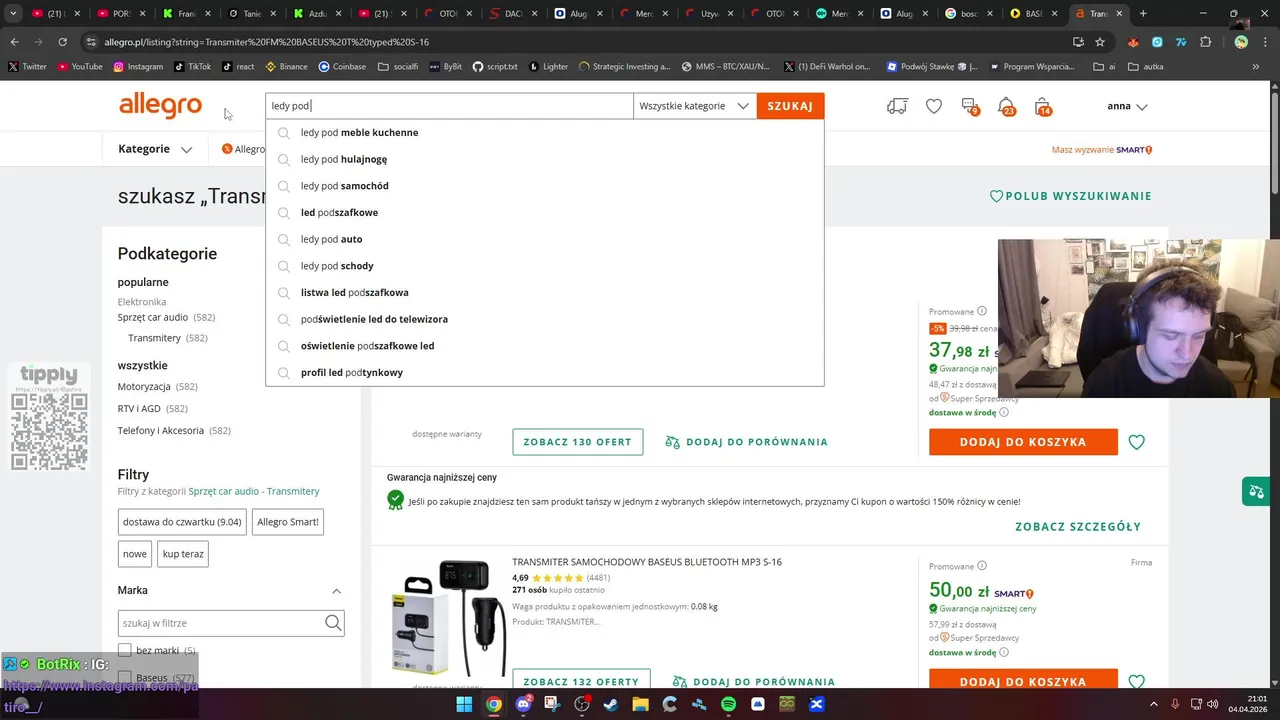Click the orange SZUKAJ search button

(790, 106)
